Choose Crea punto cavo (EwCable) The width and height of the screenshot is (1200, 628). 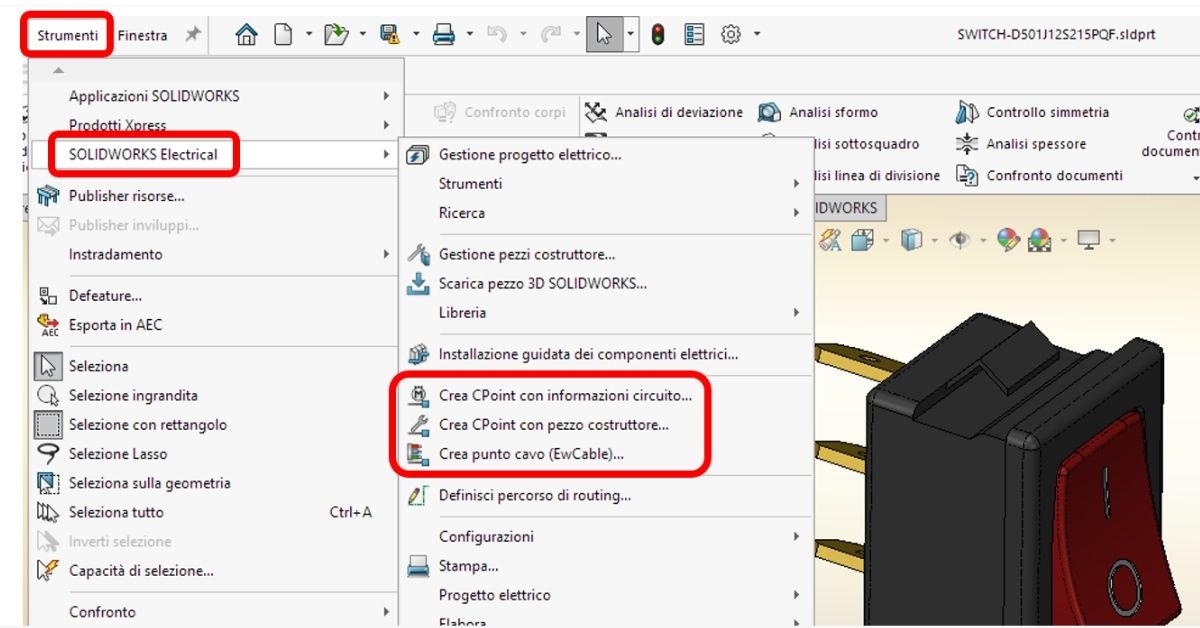tap(530, 454)
